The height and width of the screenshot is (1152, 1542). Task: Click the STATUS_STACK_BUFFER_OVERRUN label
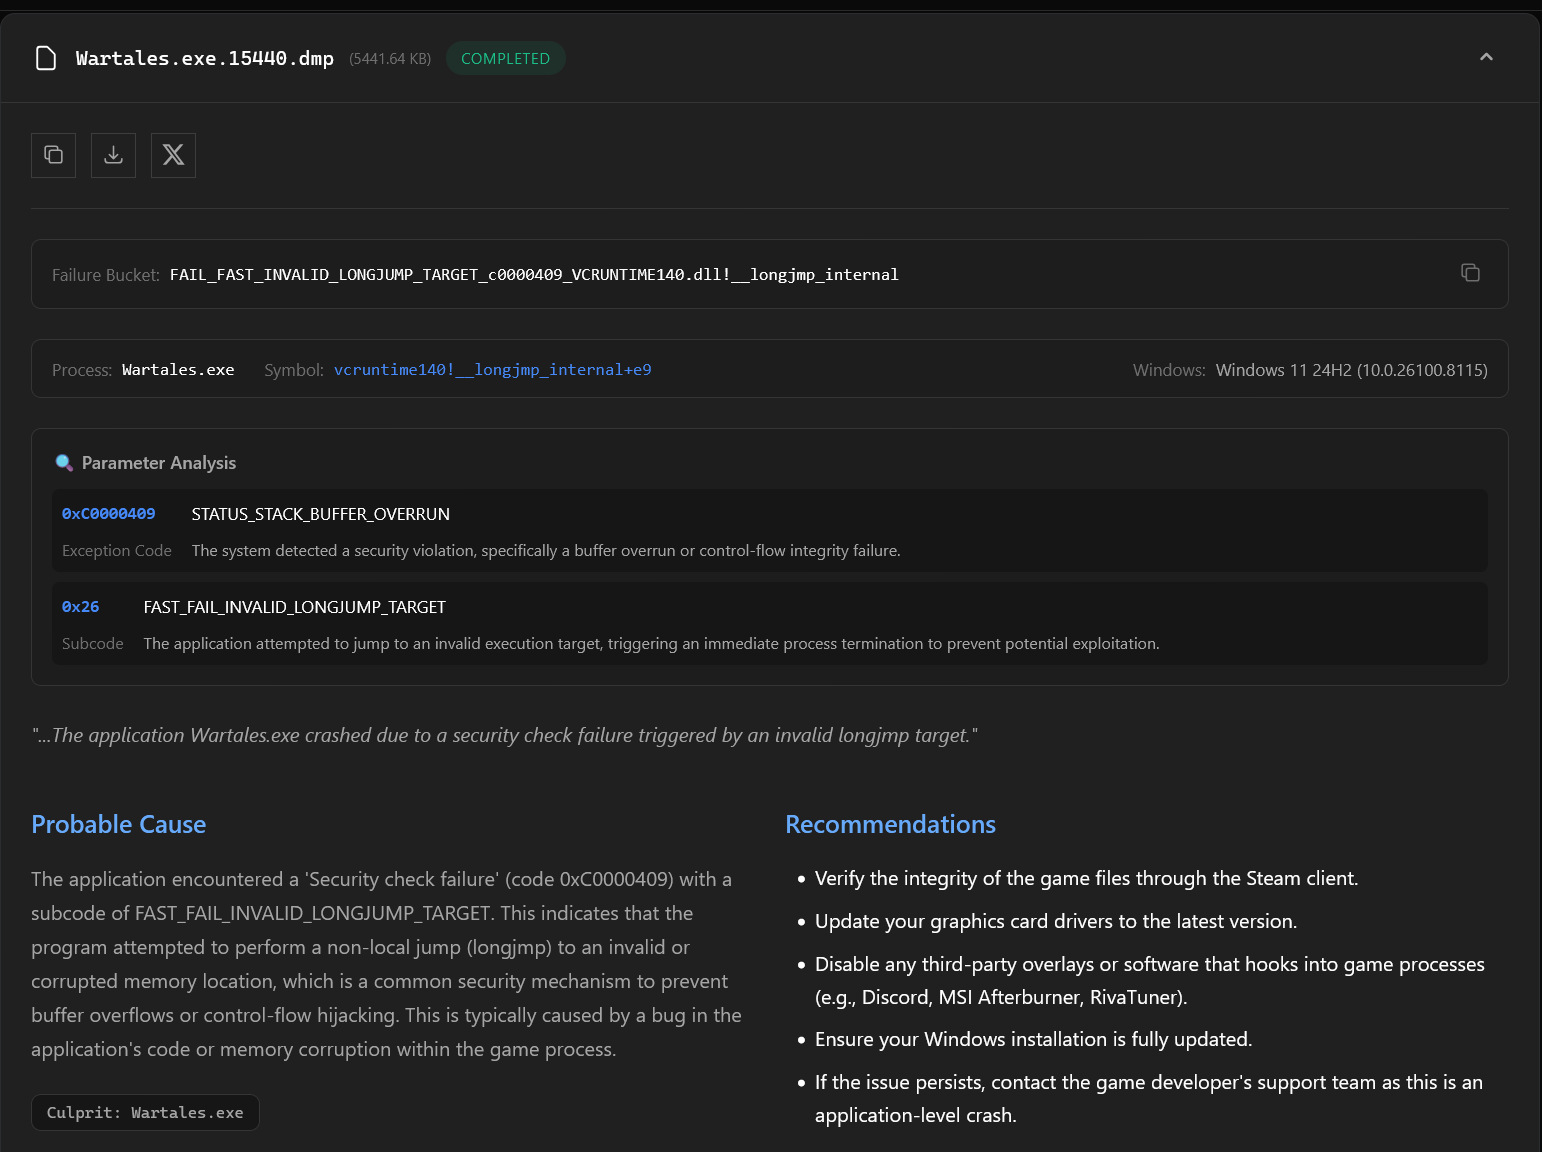click(321, 514)
